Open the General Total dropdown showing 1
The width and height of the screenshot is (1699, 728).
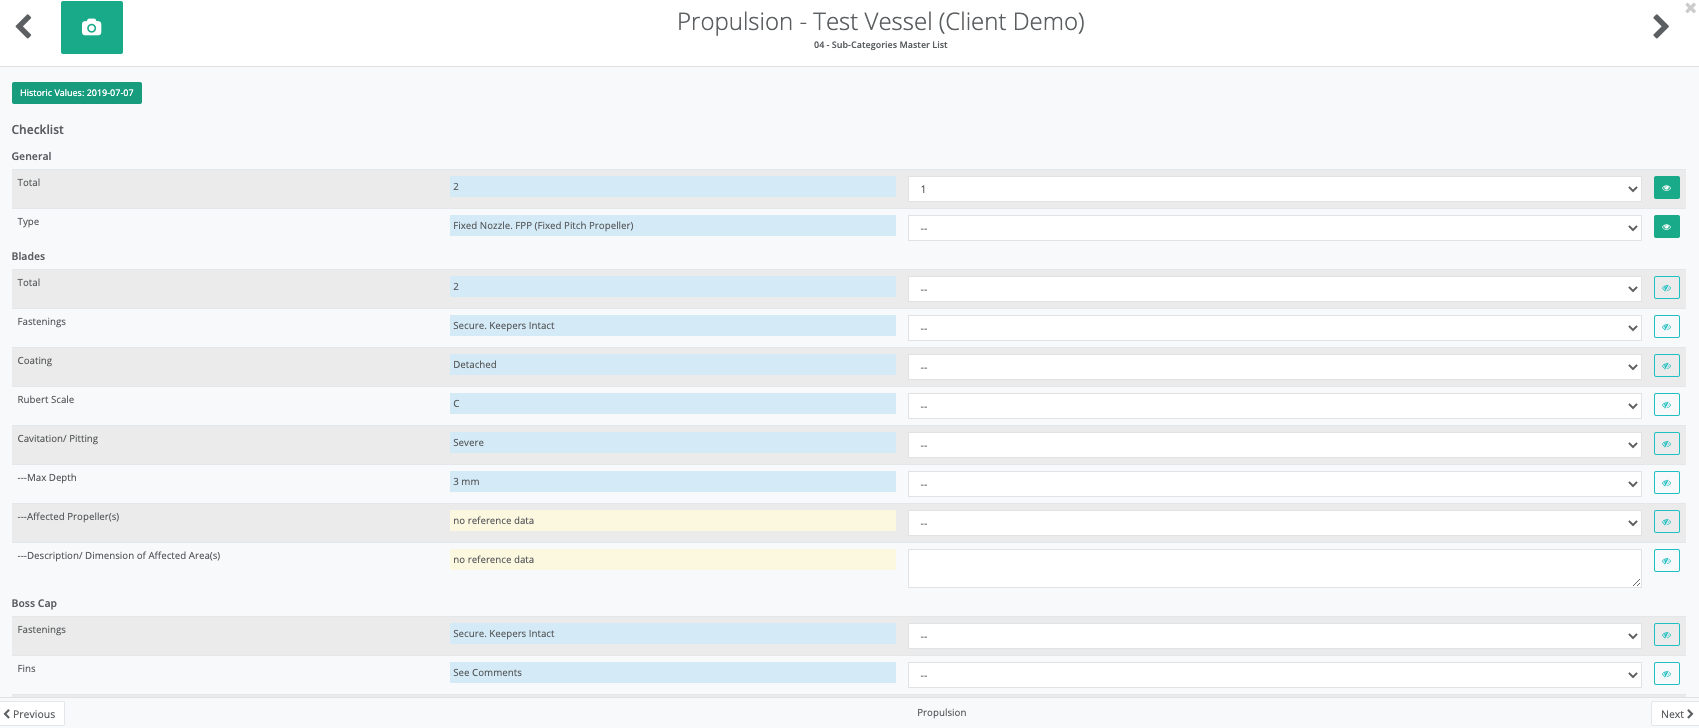click(x=1273, y=189)
